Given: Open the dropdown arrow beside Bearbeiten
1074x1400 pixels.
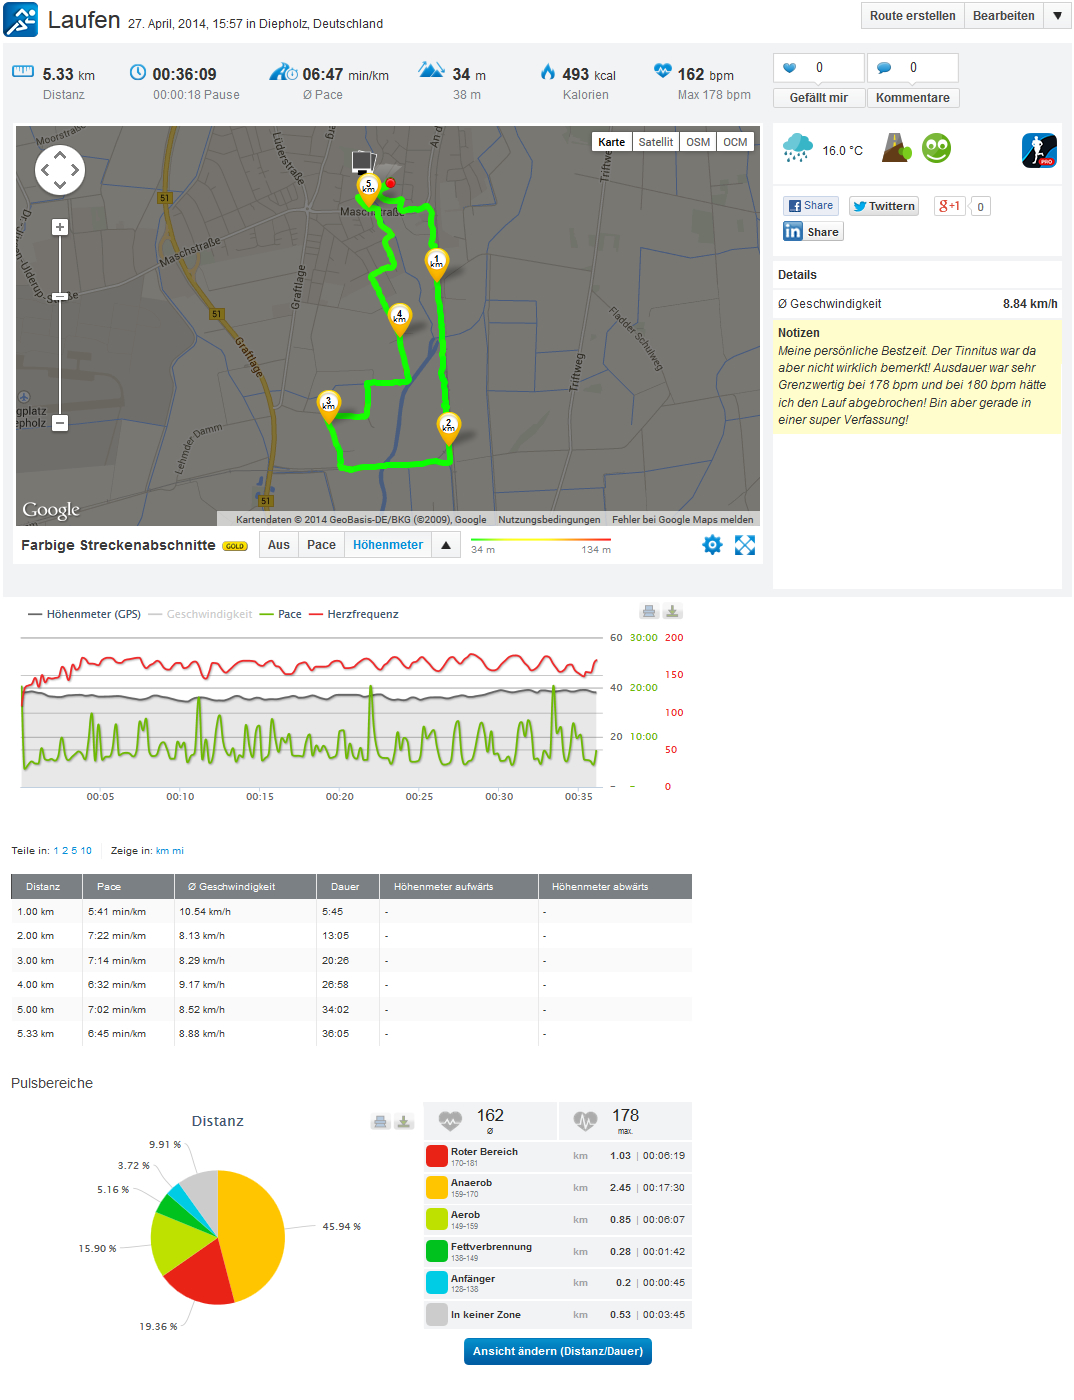Looking at the screenshot, I should (1057, 16).
